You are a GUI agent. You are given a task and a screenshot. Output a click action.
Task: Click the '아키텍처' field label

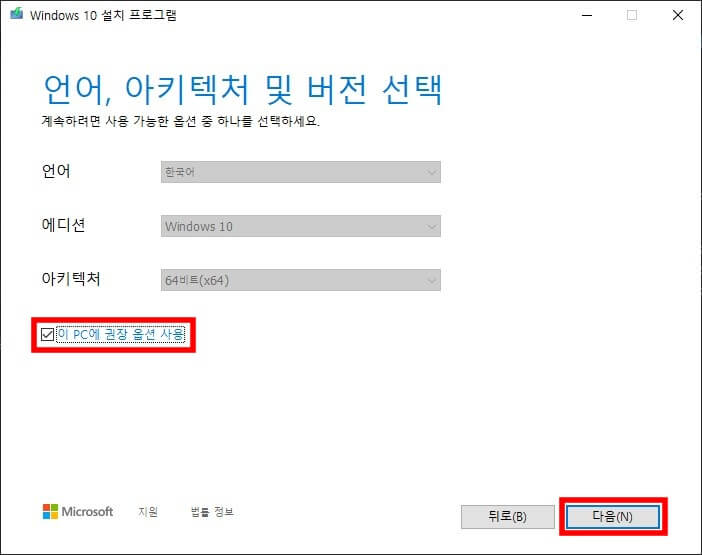tap(71, 279)
